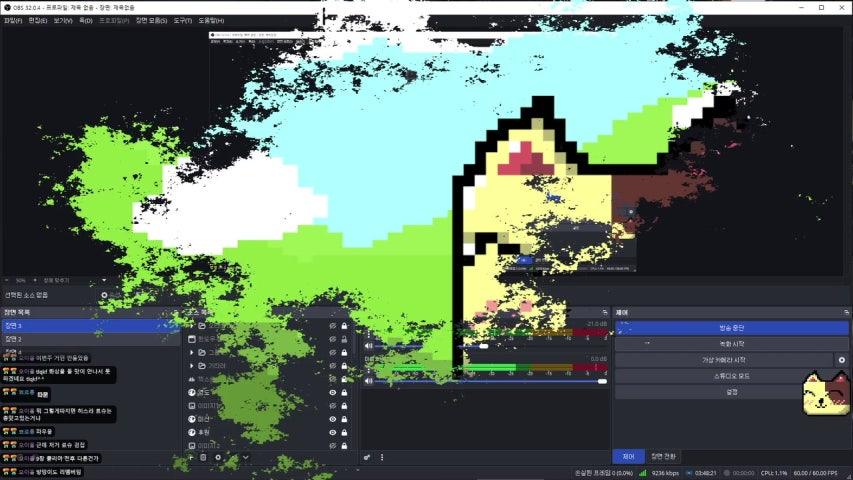Pop out the audio mixer dock
Image resolution: width=853 pixels, height=480 pixels.
pyautogui.click(x=605, y=312)
